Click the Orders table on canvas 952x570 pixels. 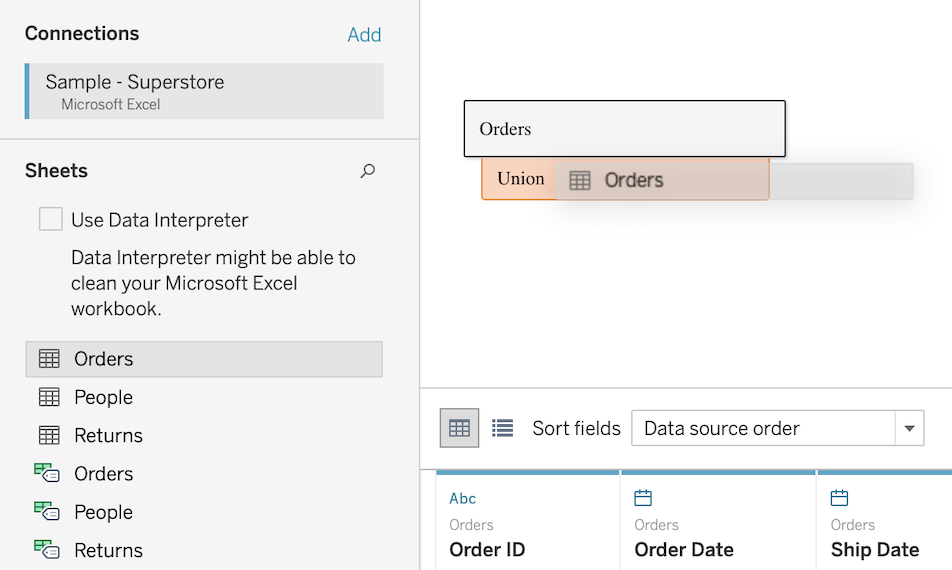pos(625,129)
